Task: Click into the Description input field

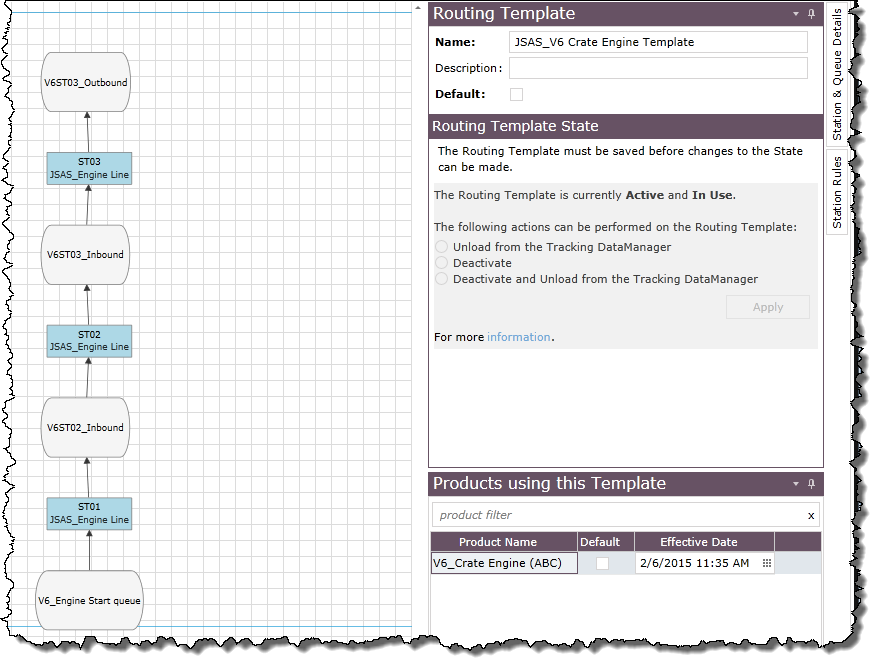Action: pyautogui.click(x=658, y=68)
